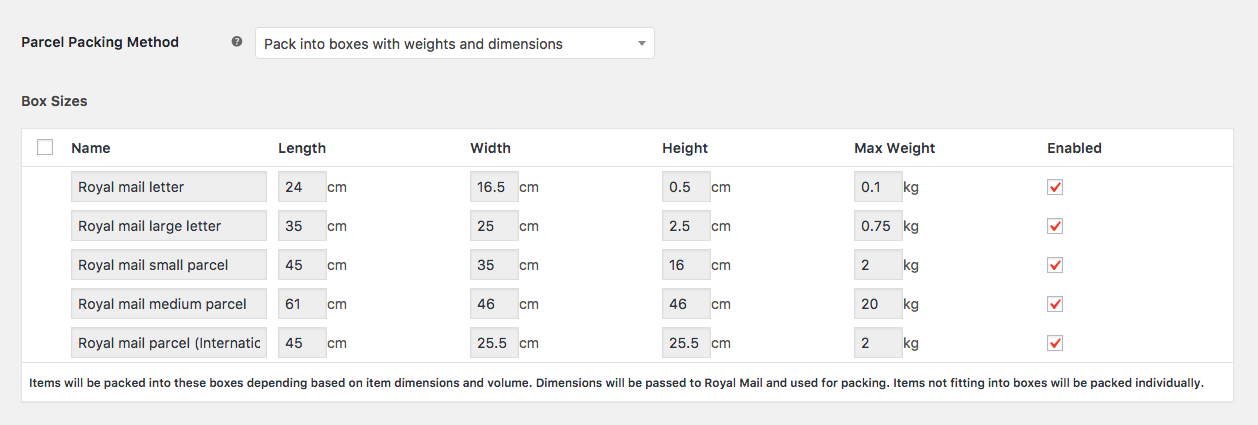This screenshot has height=425, width=1258.
Task: Edit the height field showing 0.5
Action: pos(686,187)
